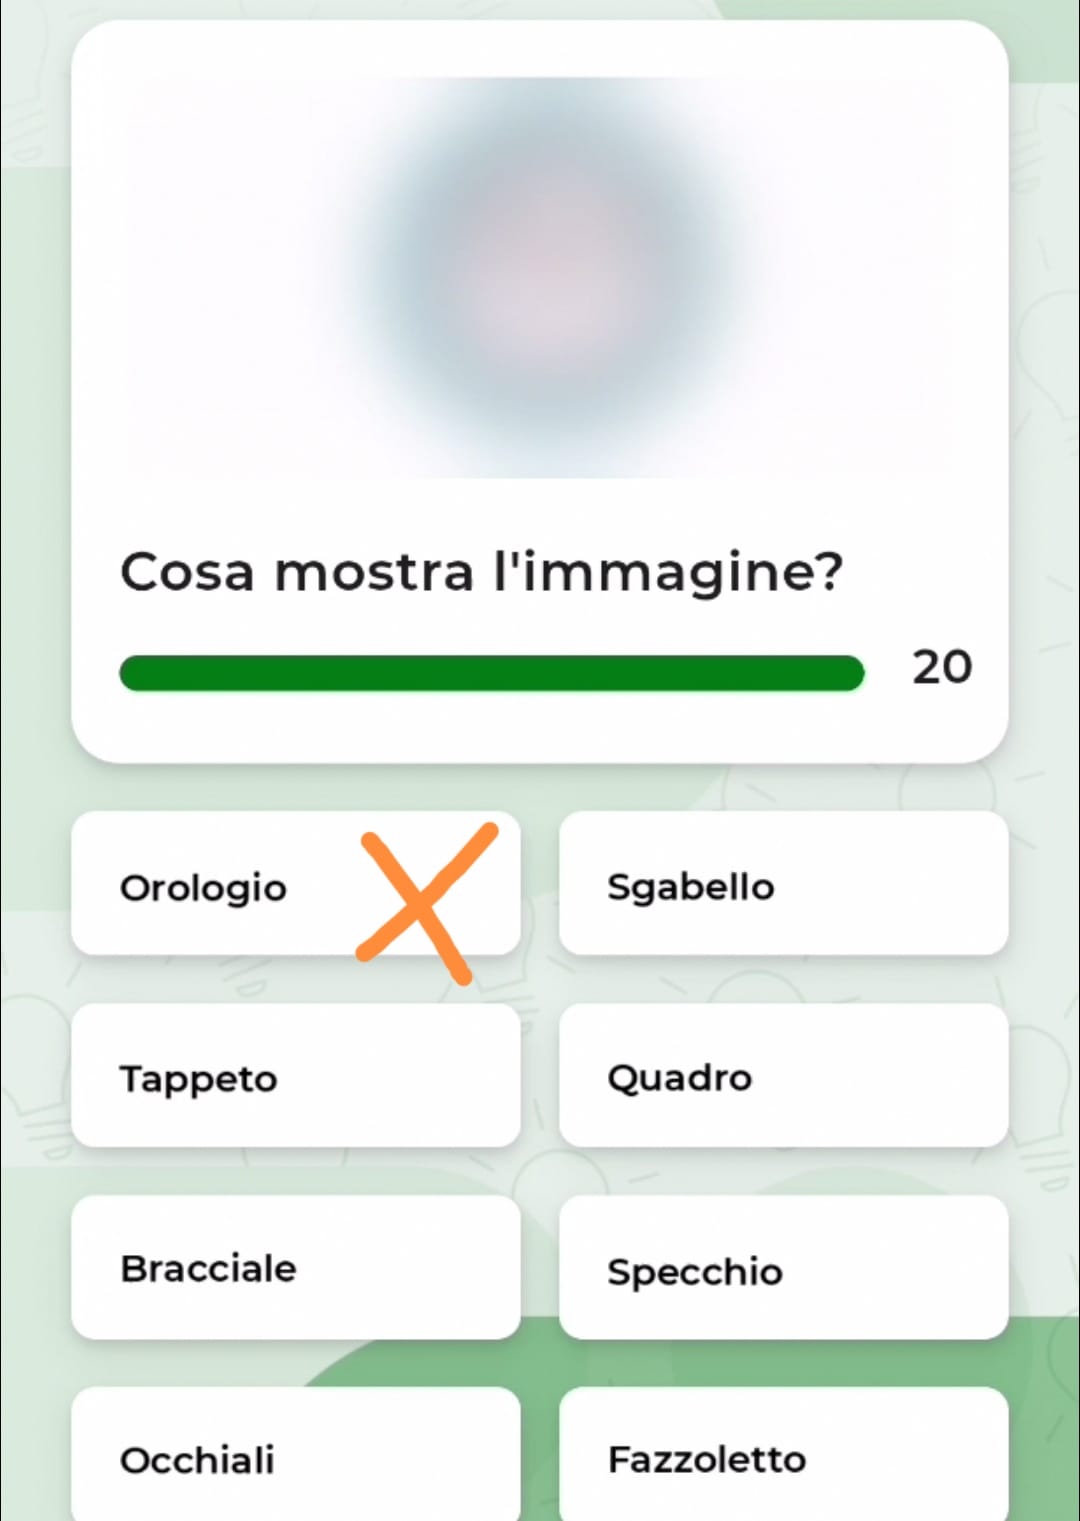This screenshot has width=1080, height=1521.
Task: Pick Tappeto as the answer
Action: 295,1076
